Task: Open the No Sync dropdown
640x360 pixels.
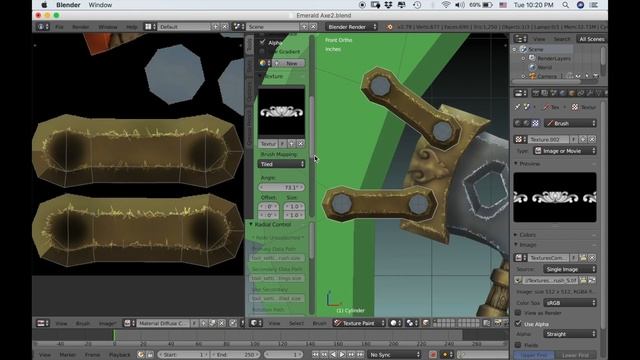Action: [x=394, y=355]
